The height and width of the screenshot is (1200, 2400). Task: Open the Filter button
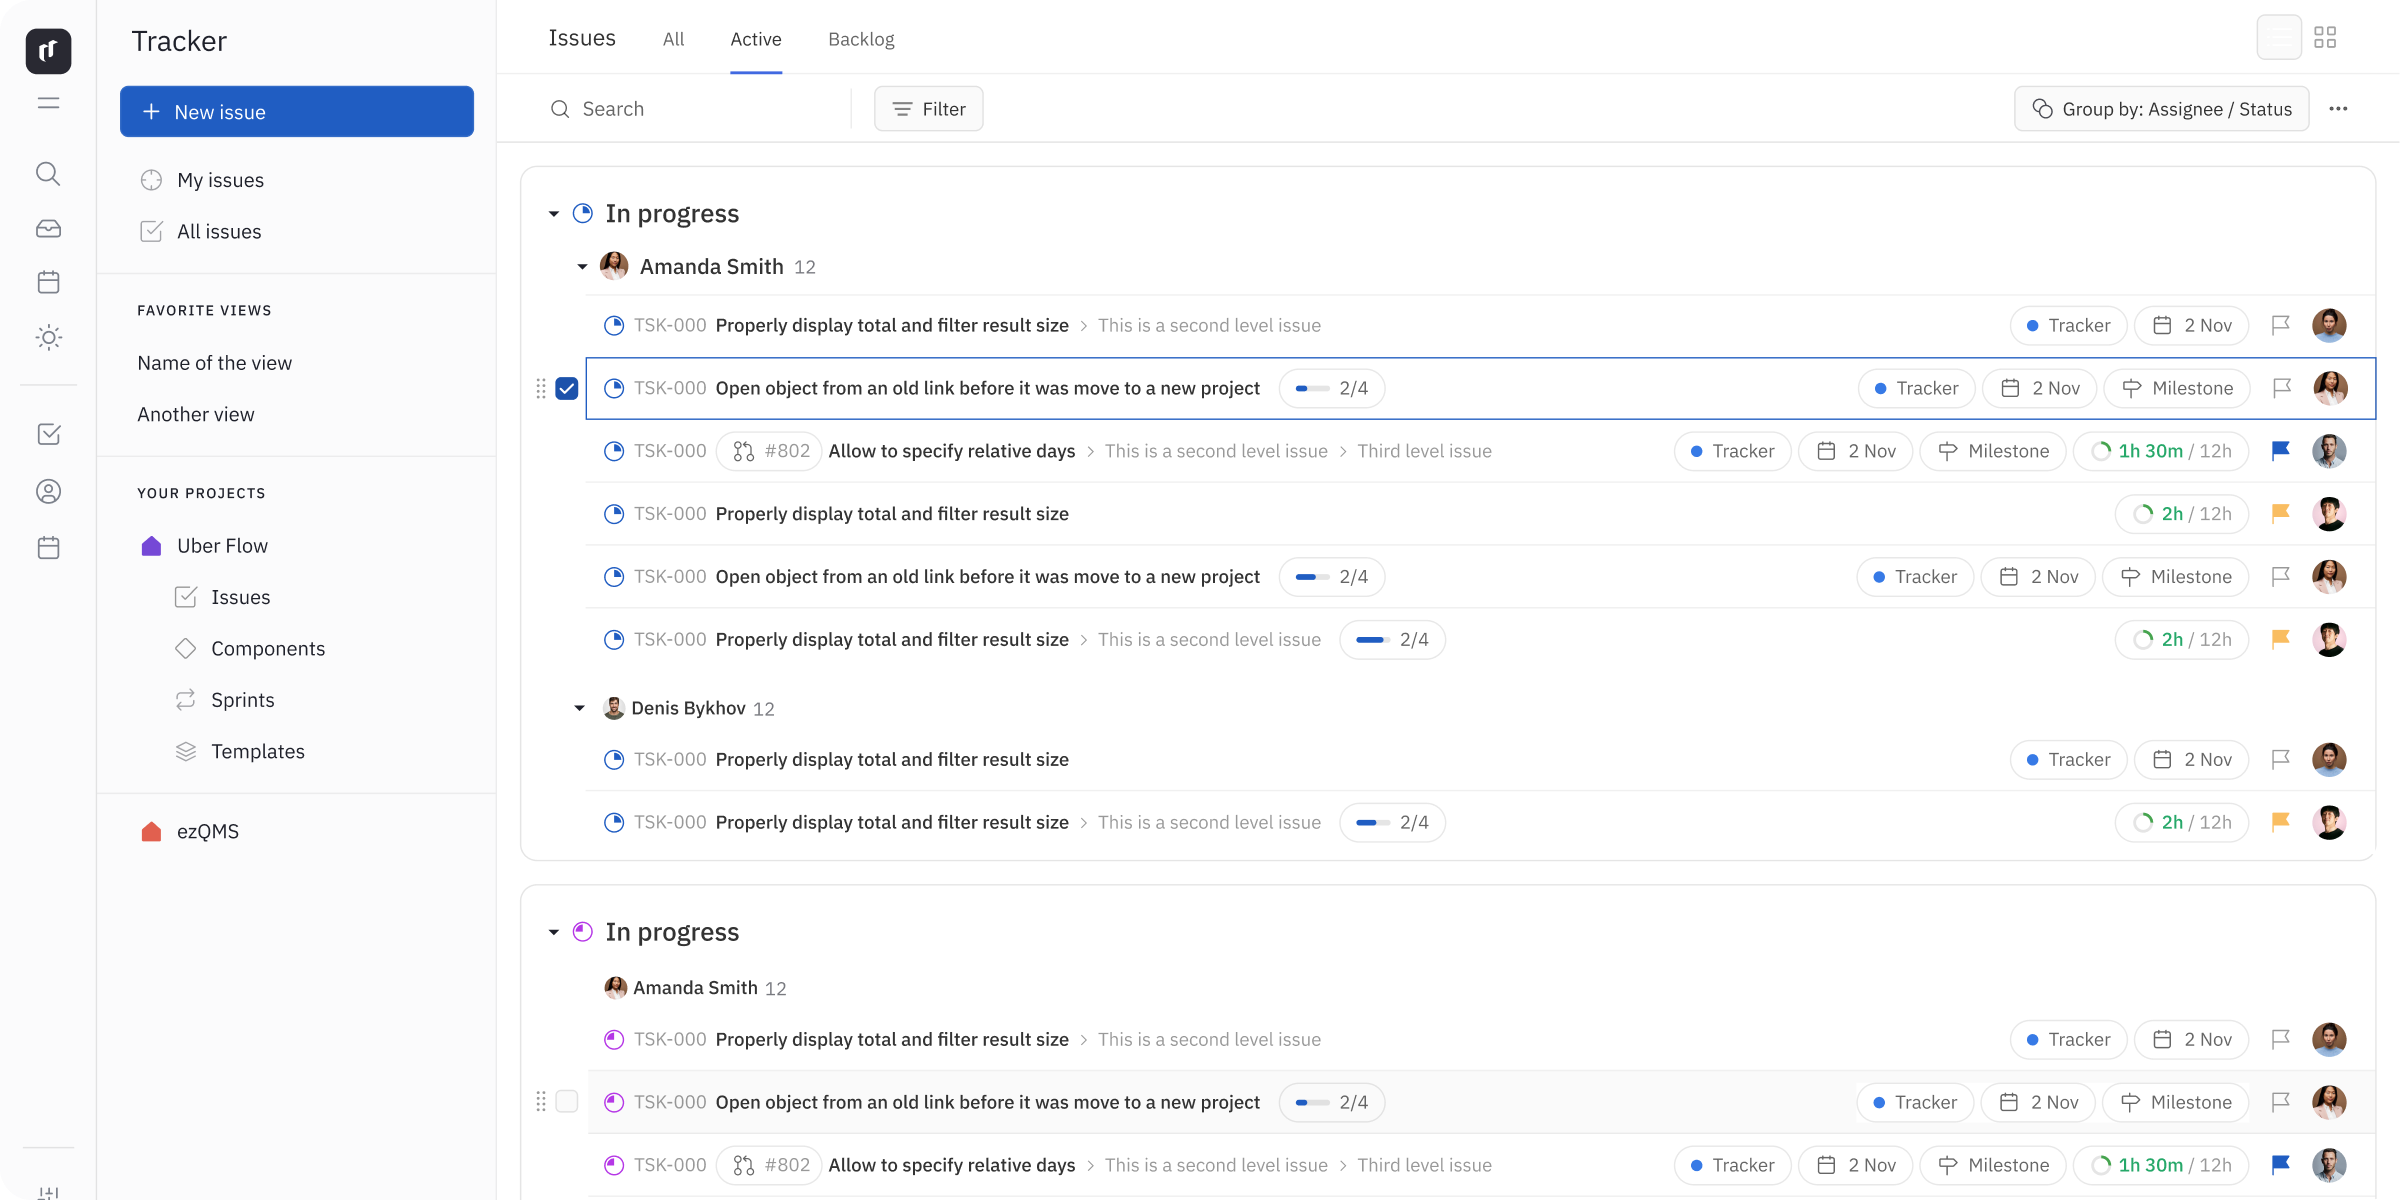pos(928,109)
